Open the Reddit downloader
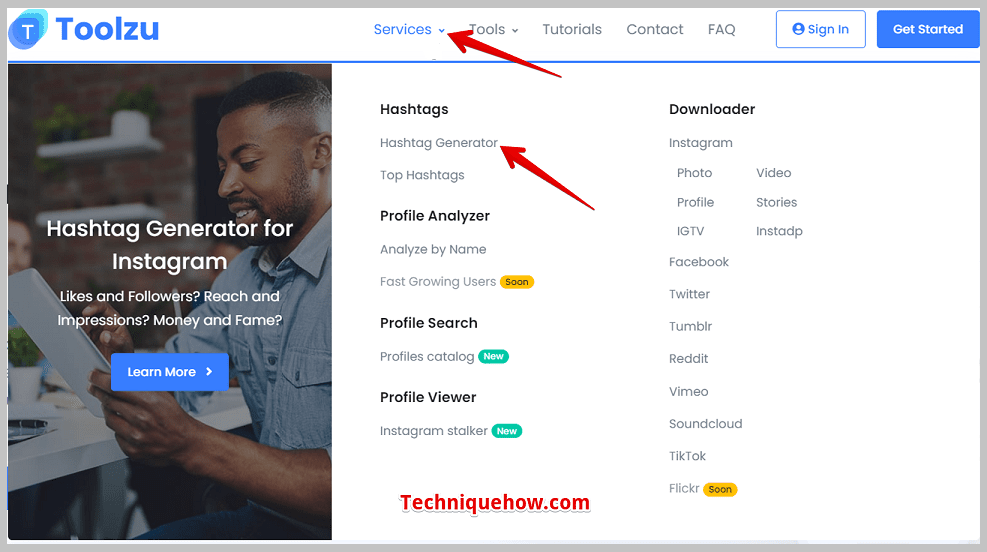Image resolution: width=987 pixels, height=552 pixels. [689, 358]
